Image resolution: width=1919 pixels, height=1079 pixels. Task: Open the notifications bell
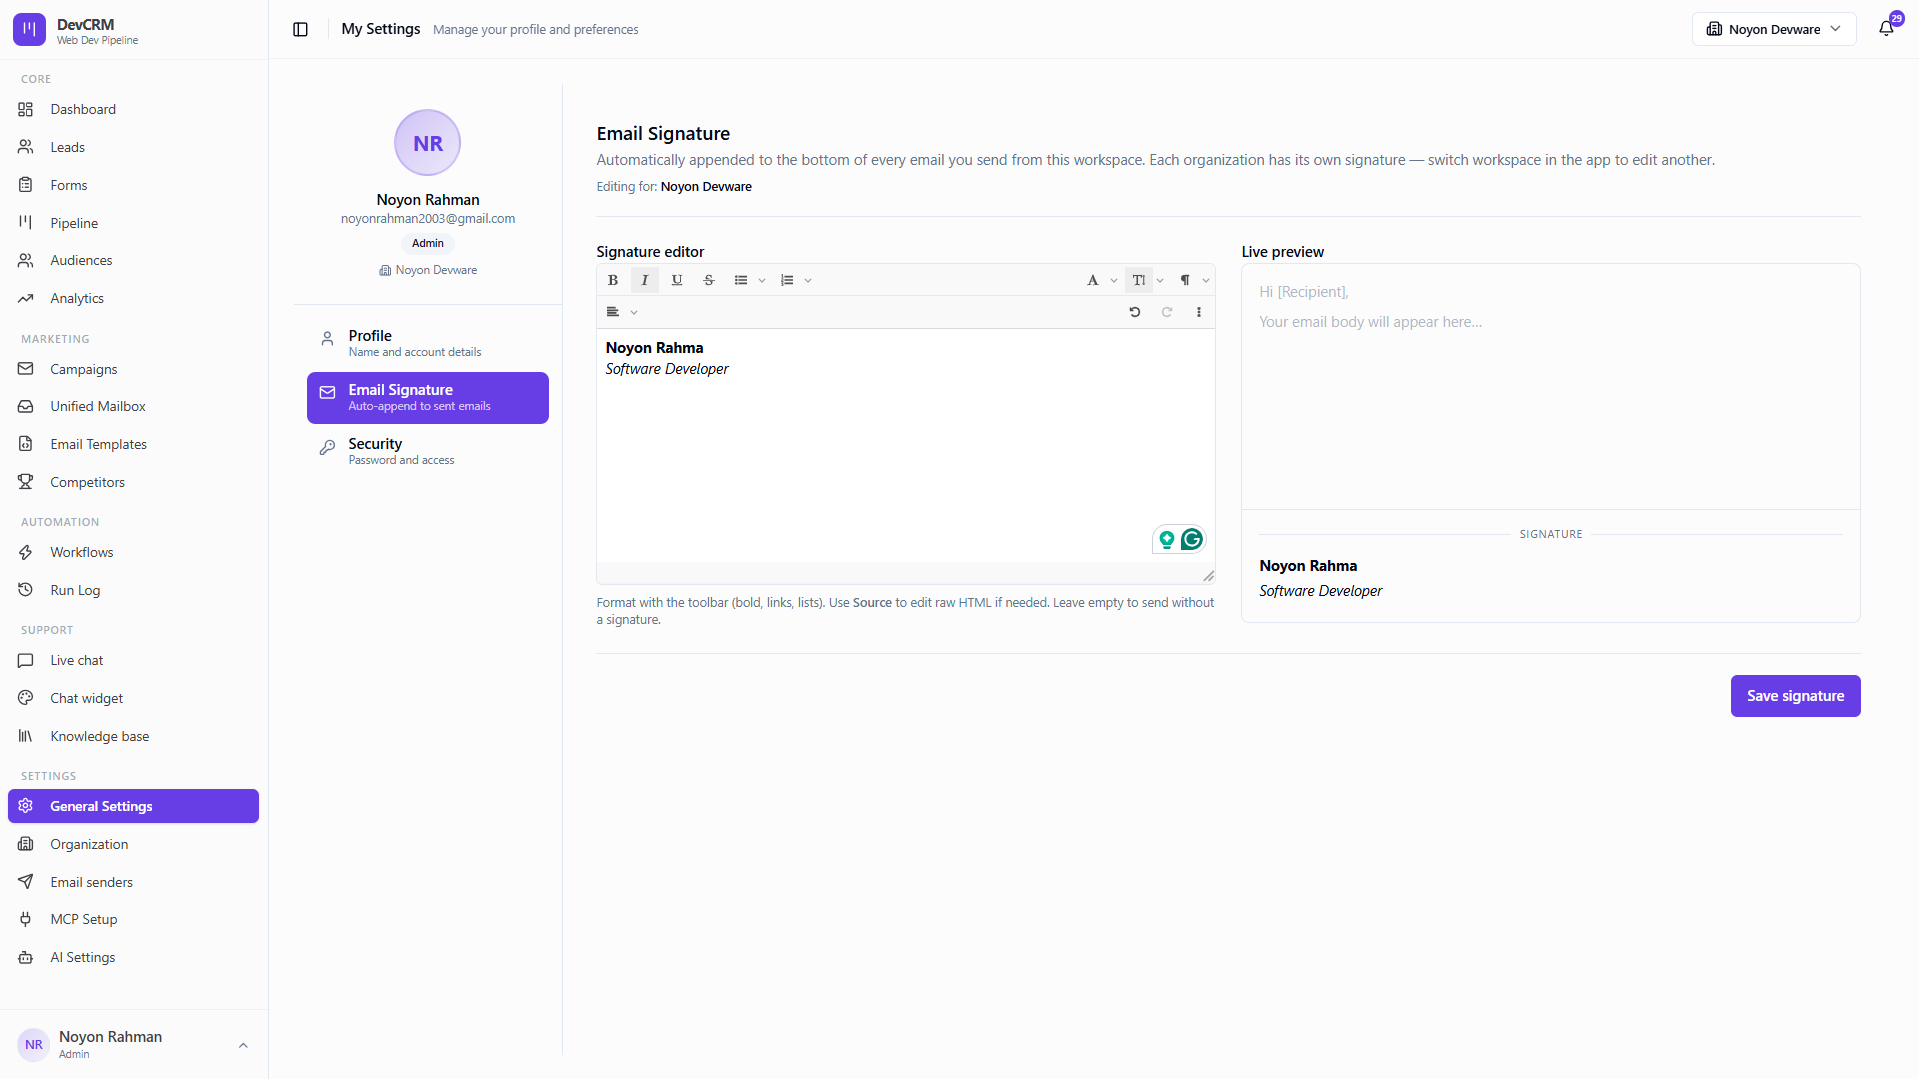(x=1886, y=29)
